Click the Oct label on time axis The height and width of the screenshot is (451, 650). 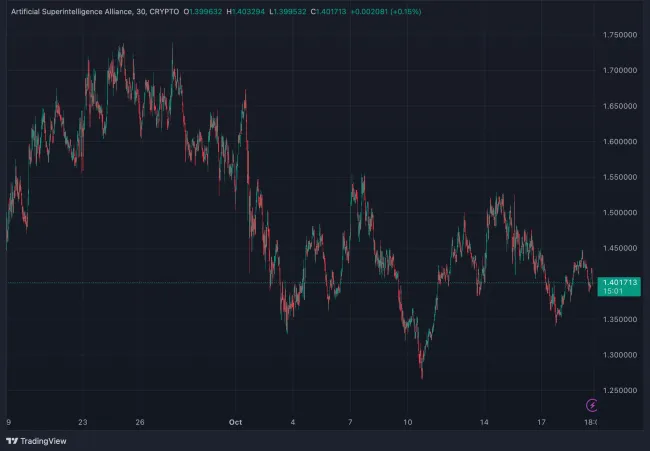236,422
